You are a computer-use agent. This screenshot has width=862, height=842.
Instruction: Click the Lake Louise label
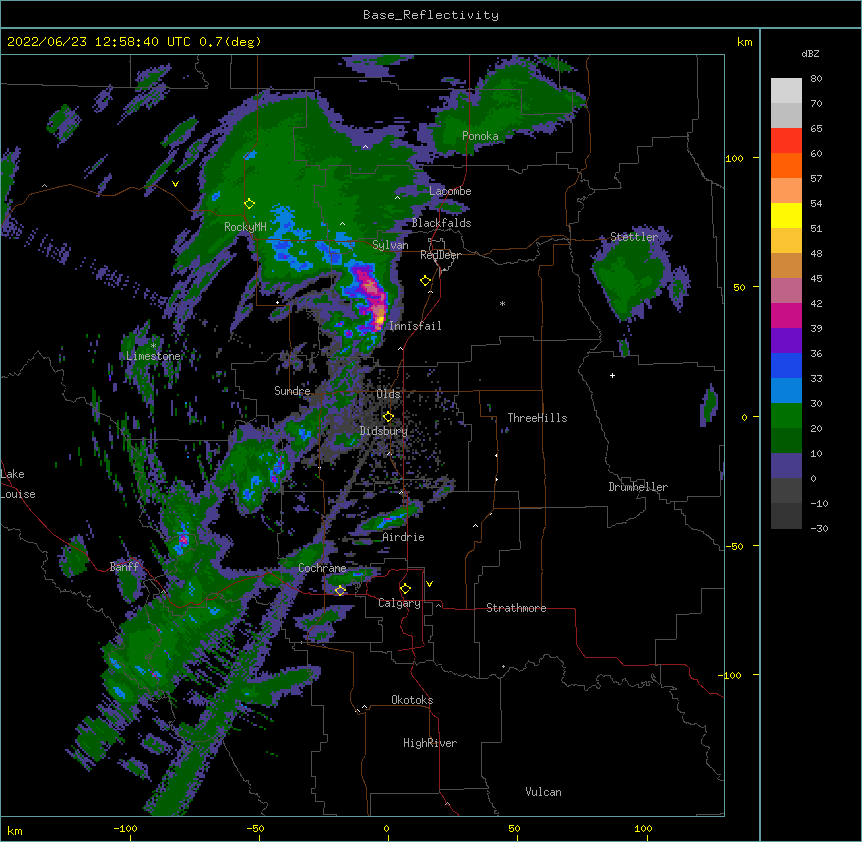click(18, 484)
